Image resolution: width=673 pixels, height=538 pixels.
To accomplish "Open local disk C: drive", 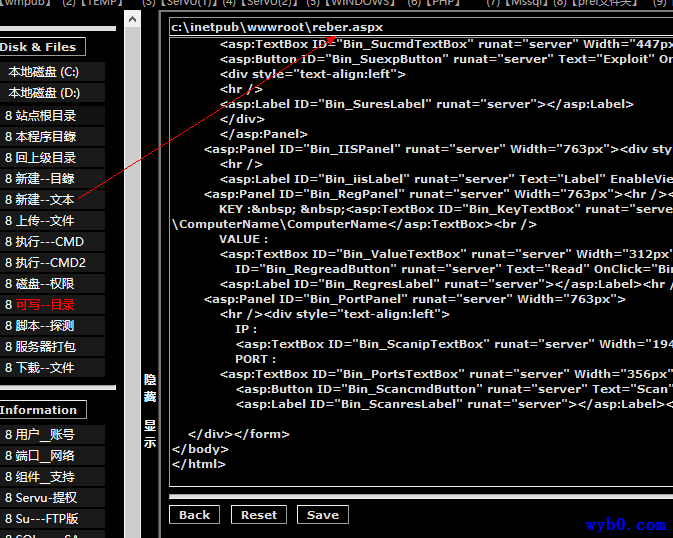I will [44, 72].
